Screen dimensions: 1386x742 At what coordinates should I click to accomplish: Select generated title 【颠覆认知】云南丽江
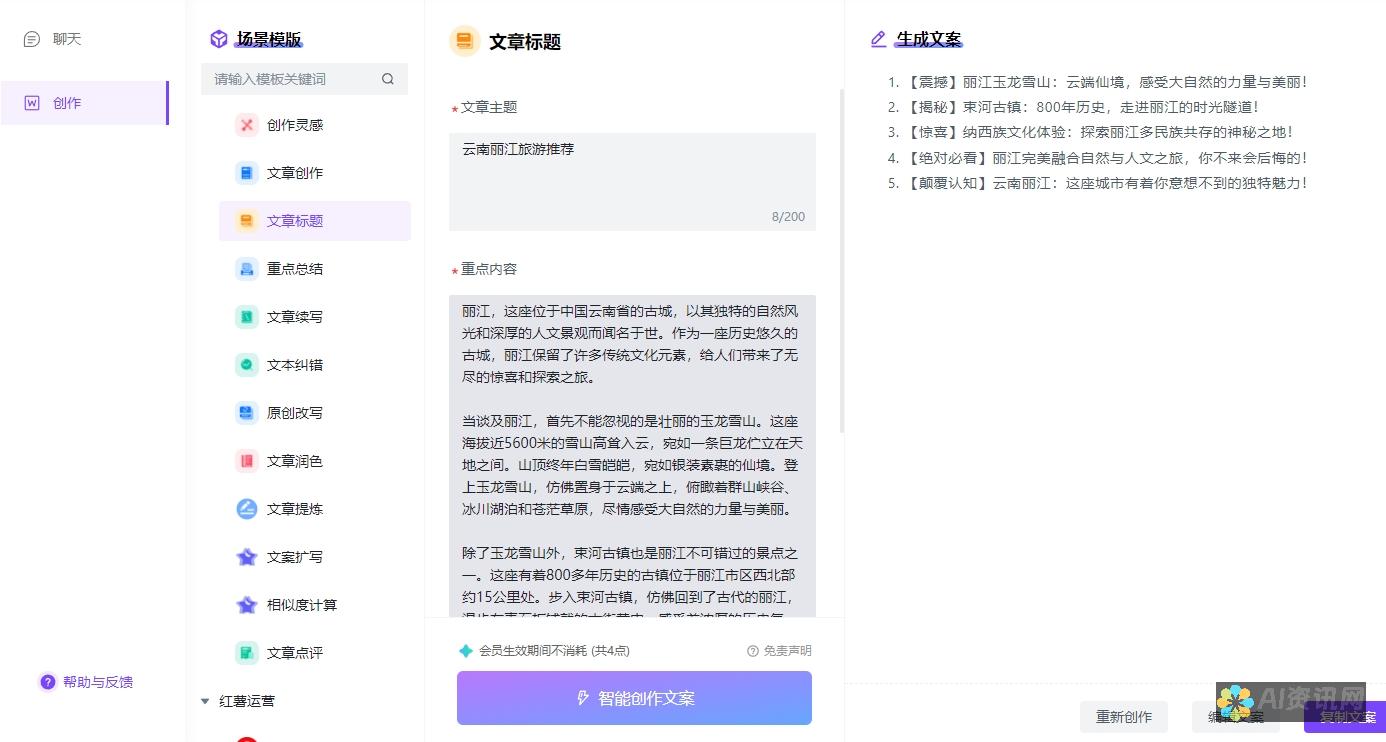pos(1106,183)
